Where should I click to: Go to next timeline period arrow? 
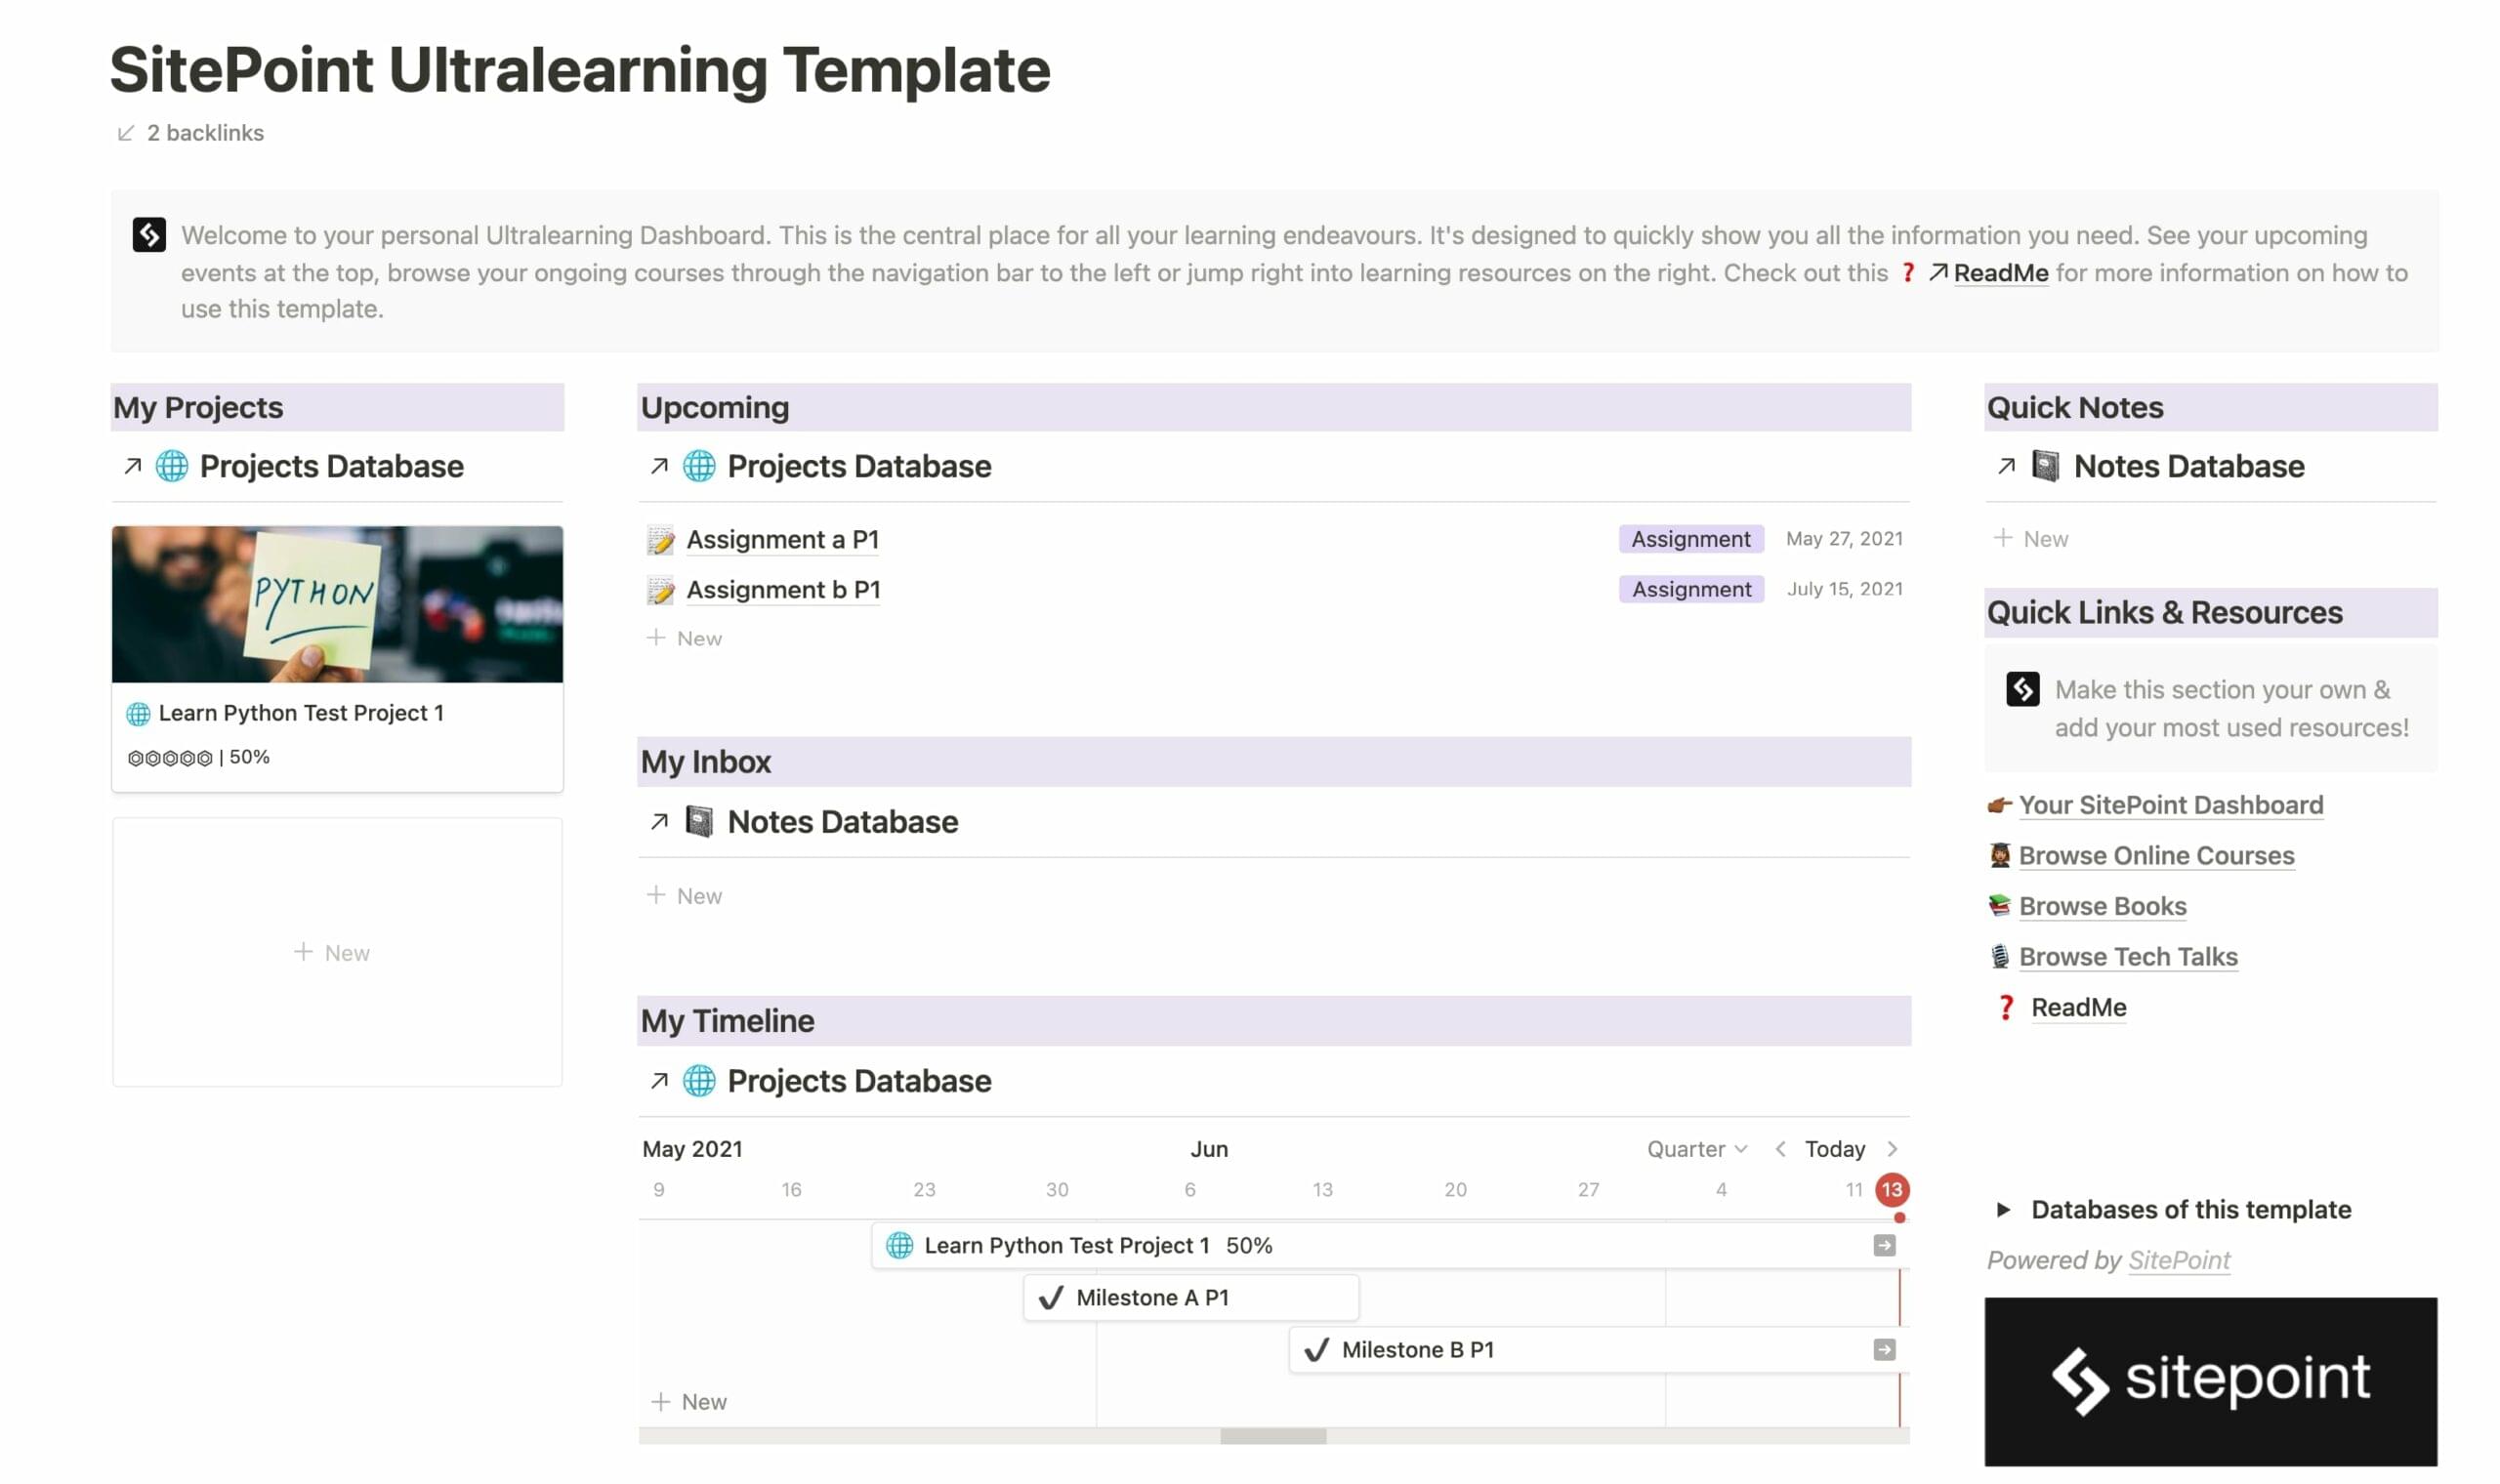click(x=1891, y=1149)
